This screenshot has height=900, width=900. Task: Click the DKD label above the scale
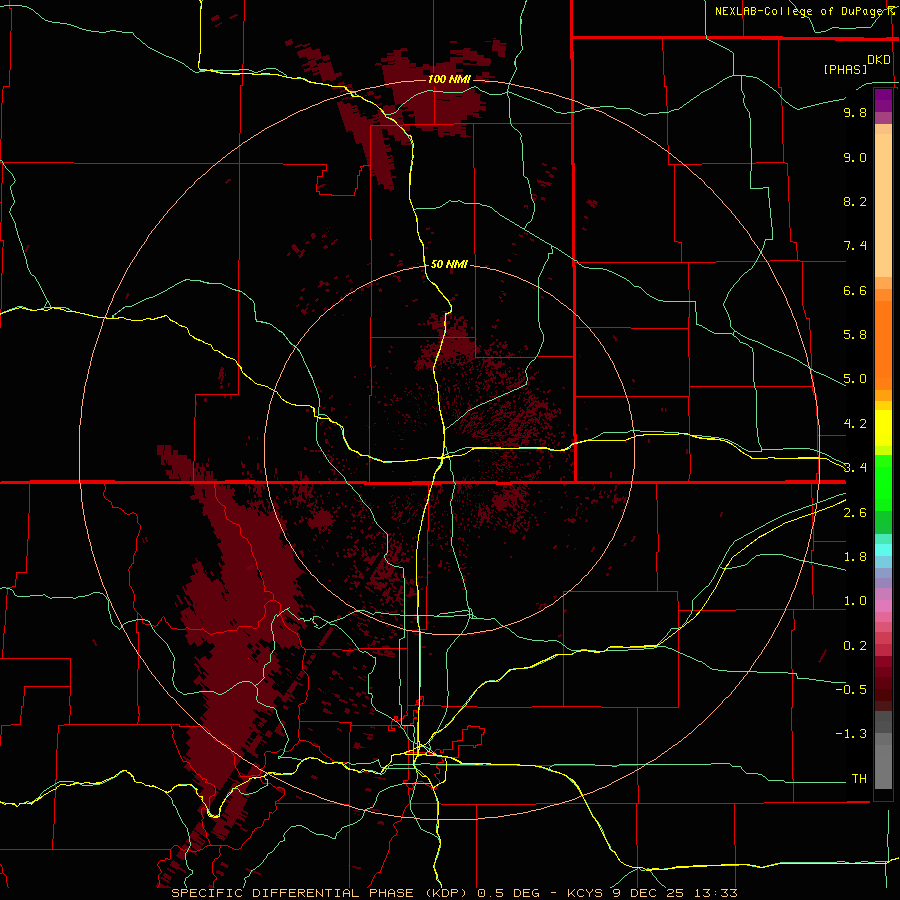(878, 60)
